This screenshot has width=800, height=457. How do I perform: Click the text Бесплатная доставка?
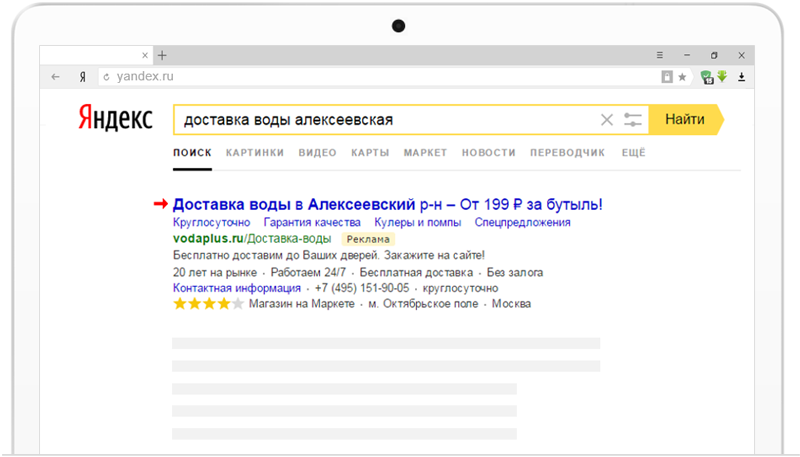pos(416,272)
